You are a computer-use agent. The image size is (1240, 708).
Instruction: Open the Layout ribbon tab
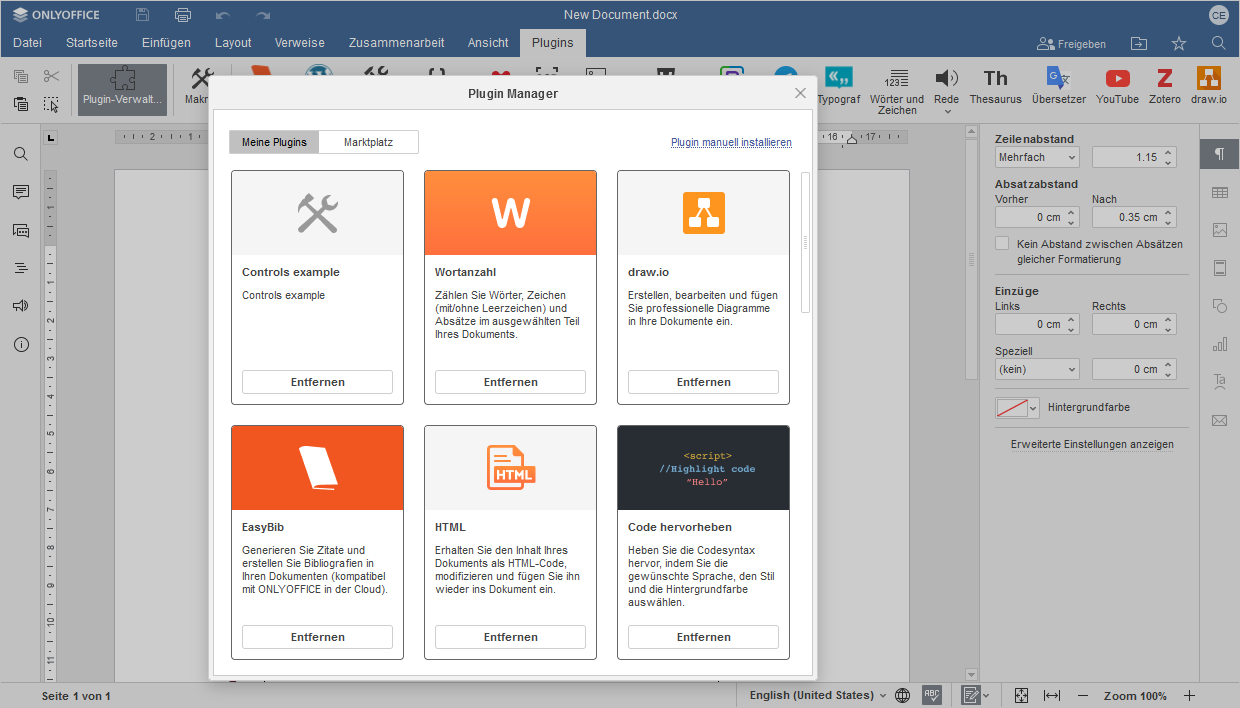233,43
